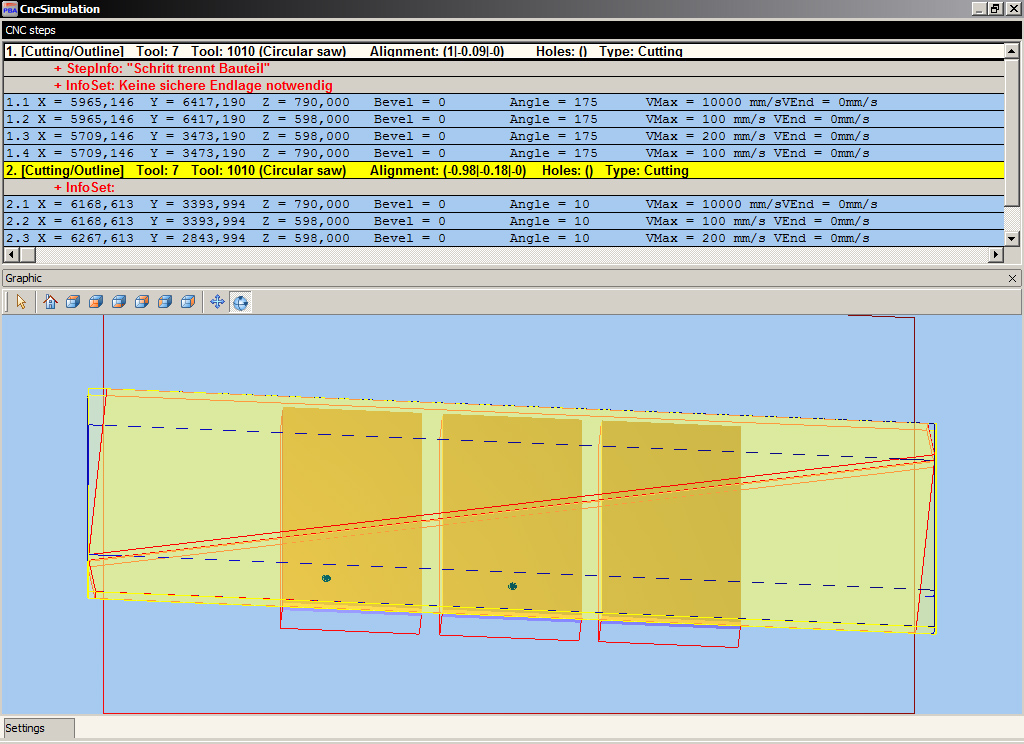Open the Settings tab at the bottom
1024x744 pixels.
26,728
